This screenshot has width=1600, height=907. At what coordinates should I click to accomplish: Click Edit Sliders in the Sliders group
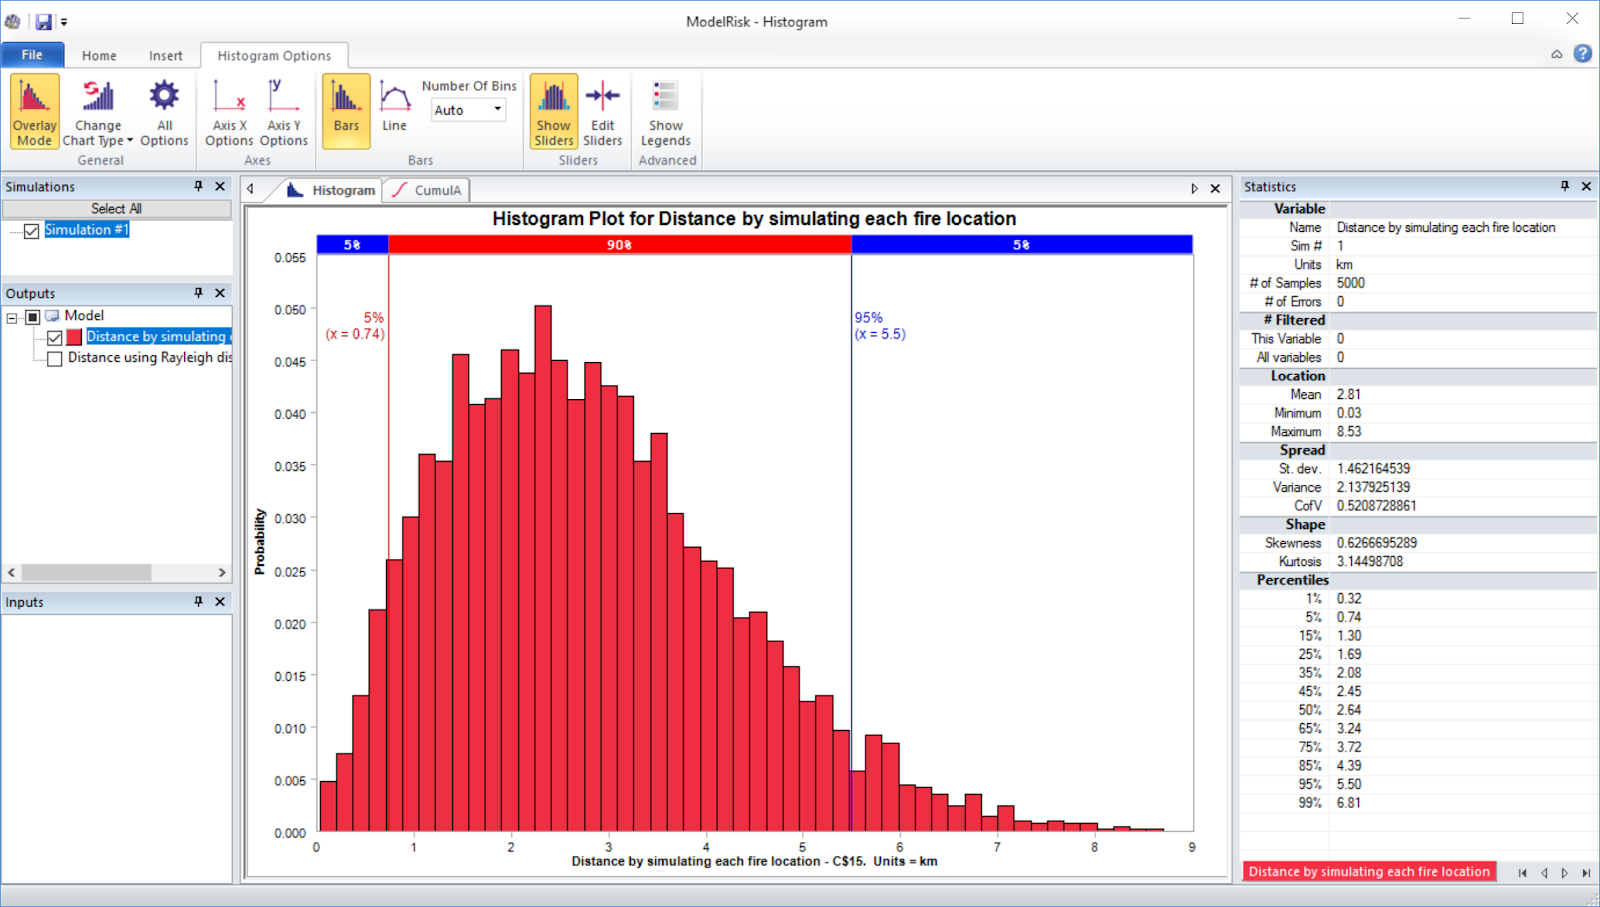tap(602, 110)
